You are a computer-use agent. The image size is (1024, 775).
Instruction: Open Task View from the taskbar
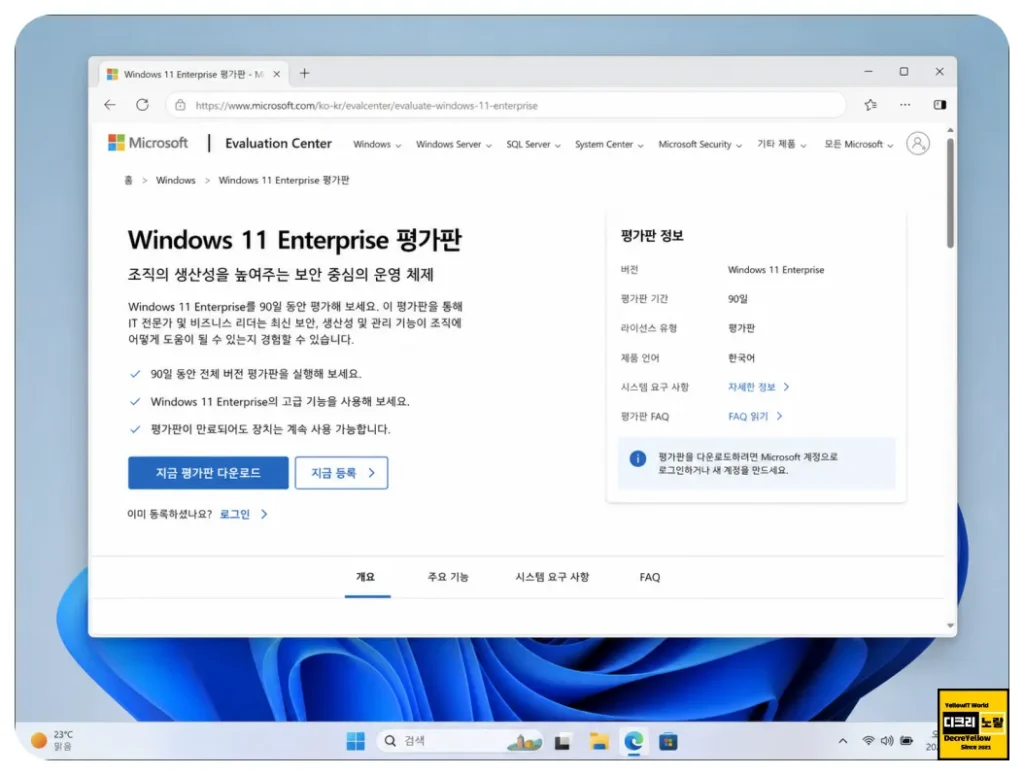(x=562, y=742)
